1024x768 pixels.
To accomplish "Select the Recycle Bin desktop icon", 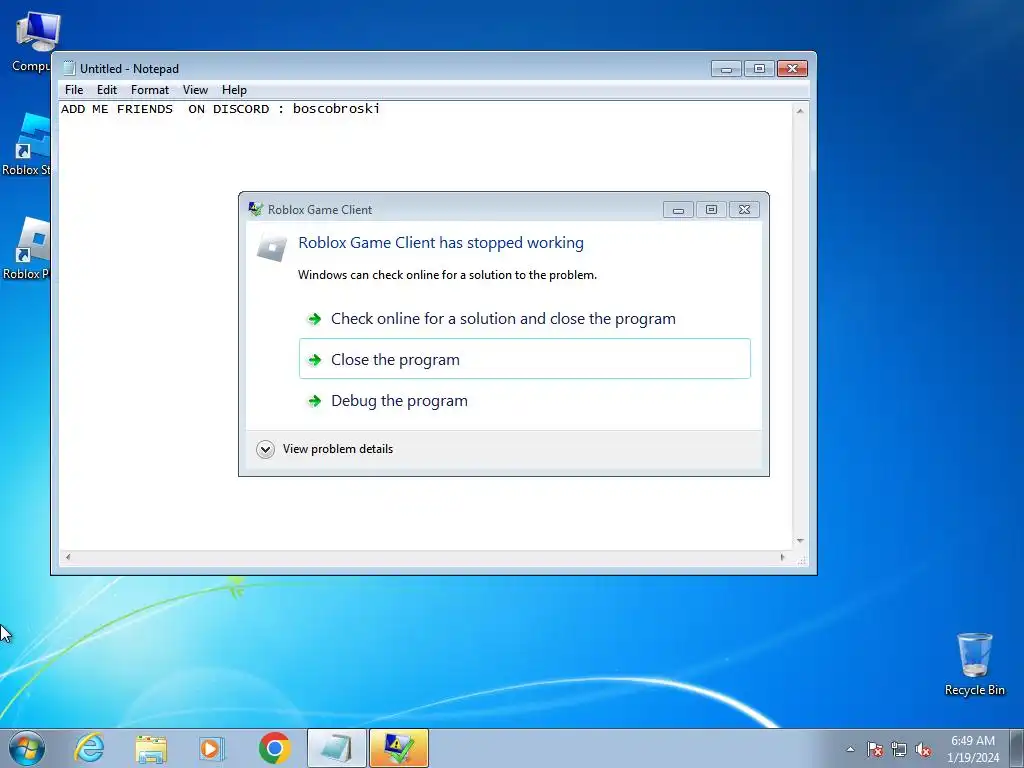I will coord(974,664).
